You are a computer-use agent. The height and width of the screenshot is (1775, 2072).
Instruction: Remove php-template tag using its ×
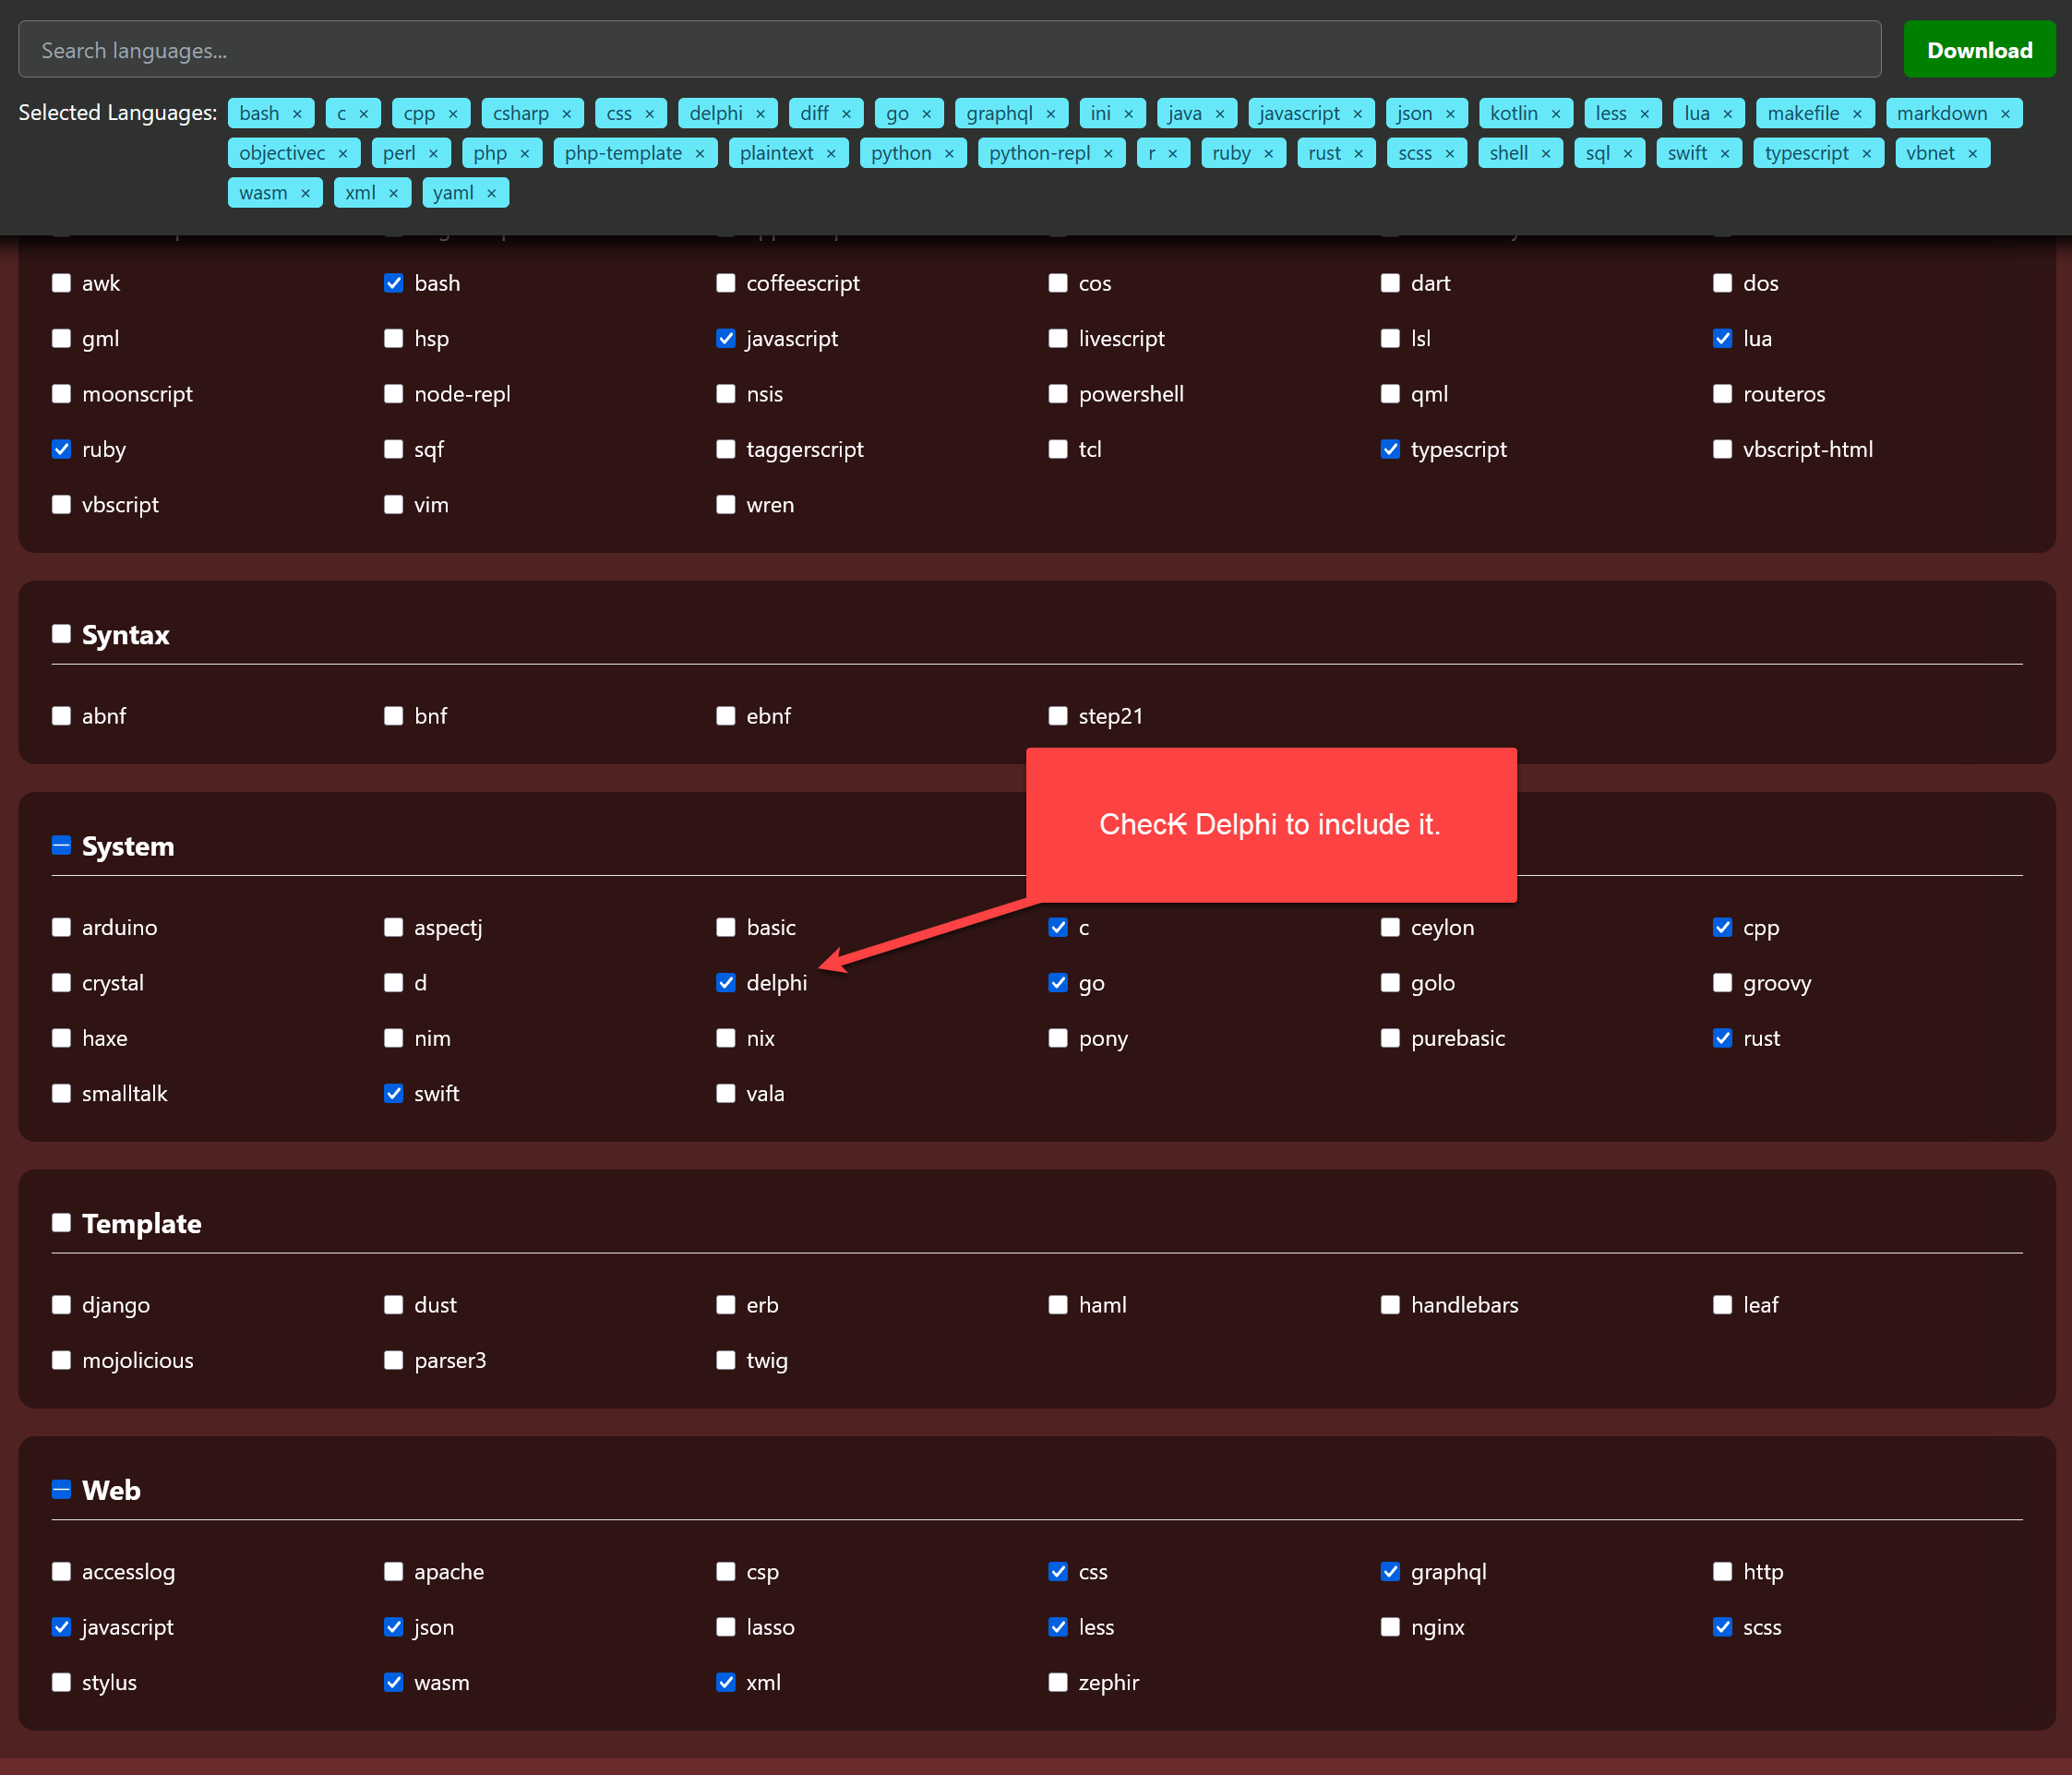(700, 154)
